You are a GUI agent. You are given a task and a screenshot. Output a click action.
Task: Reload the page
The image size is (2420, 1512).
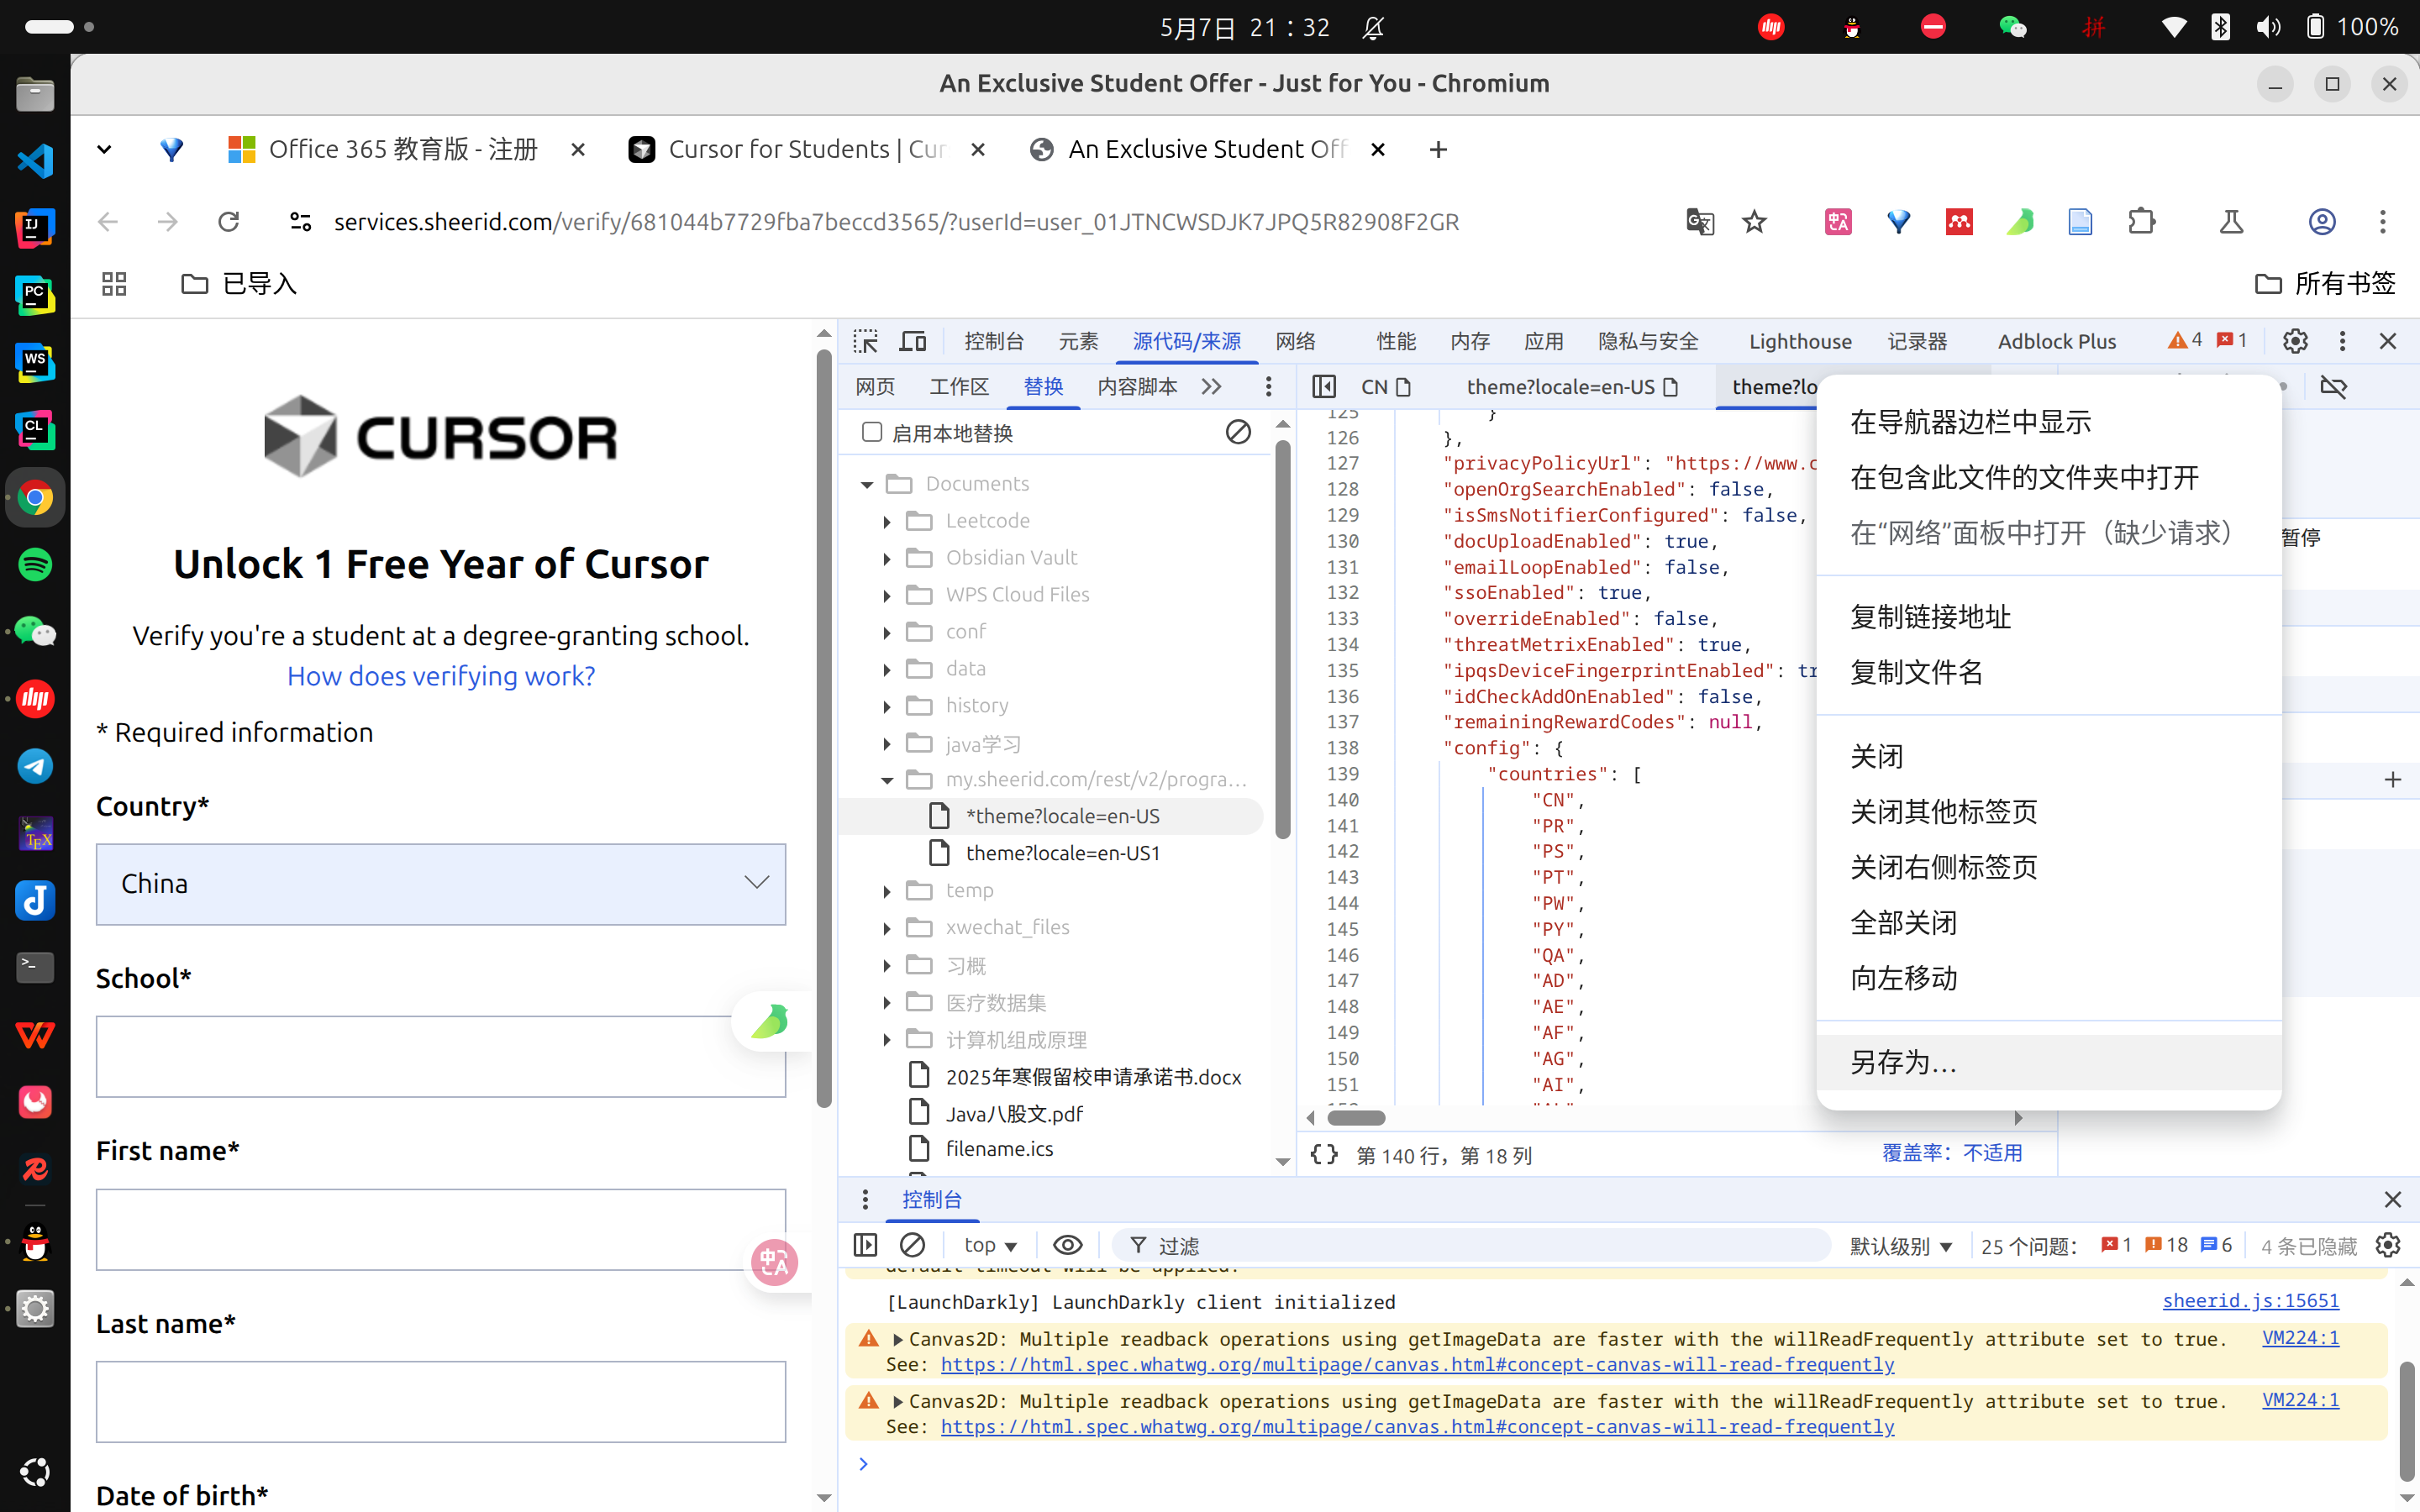pyautogui.click(x=229, y=221)
